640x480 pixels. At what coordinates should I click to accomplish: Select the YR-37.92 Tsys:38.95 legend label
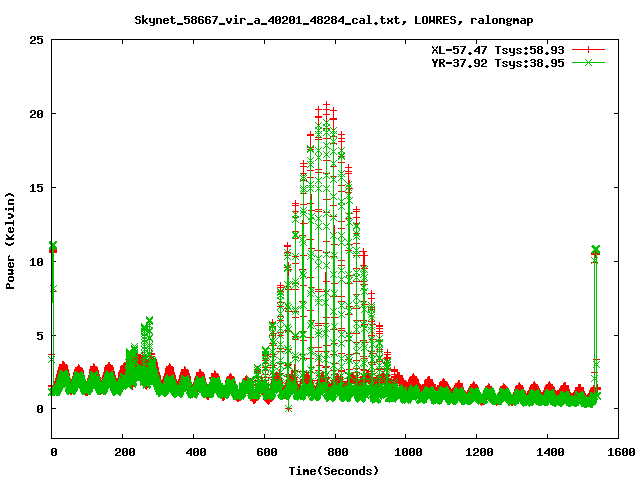[498, 63]
